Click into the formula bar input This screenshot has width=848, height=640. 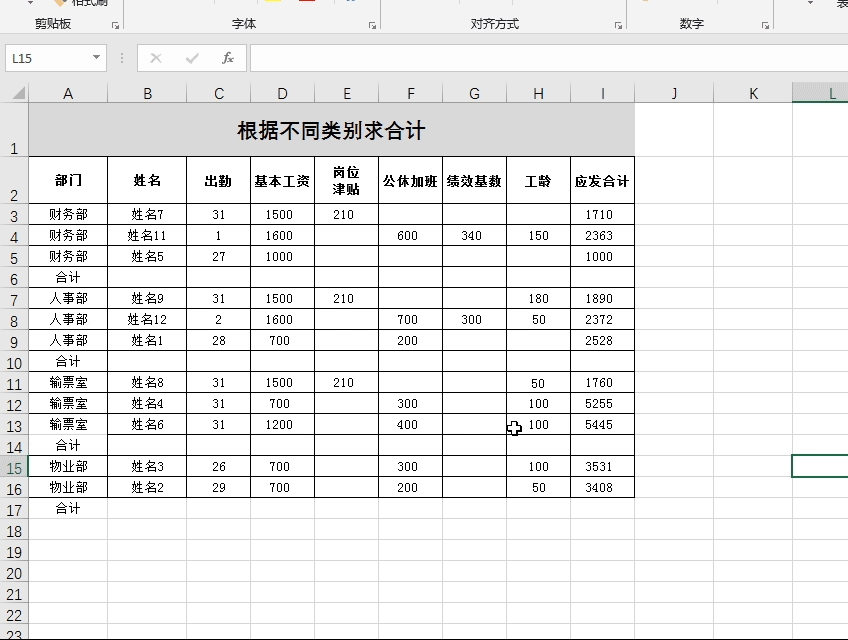[549, 58]
